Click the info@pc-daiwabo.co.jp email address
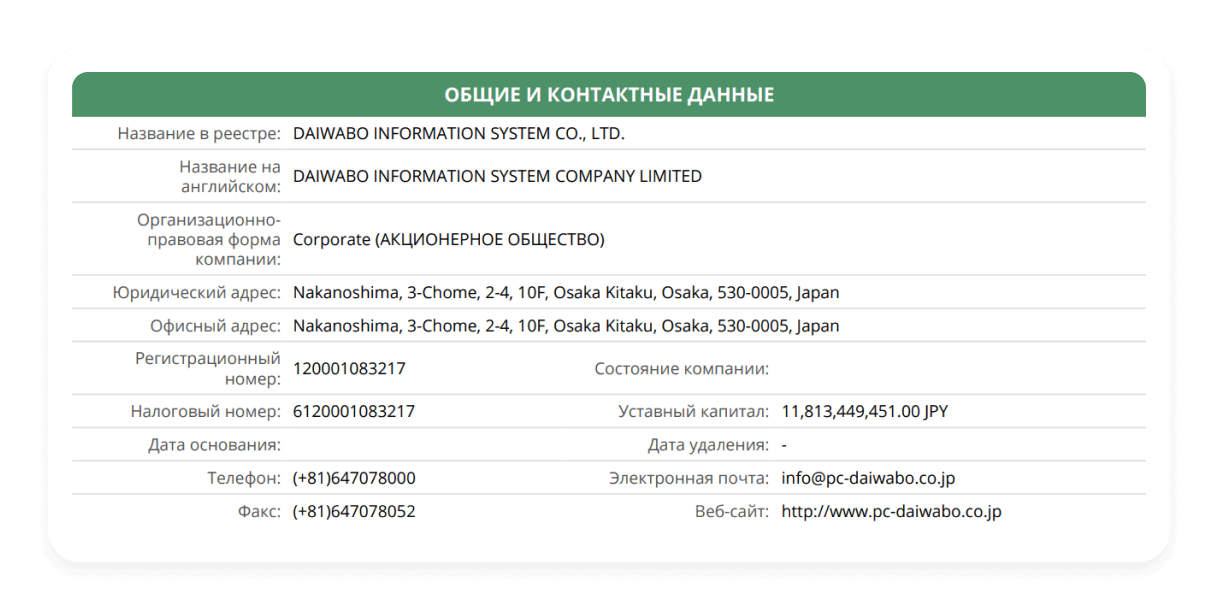 point(868,479)
